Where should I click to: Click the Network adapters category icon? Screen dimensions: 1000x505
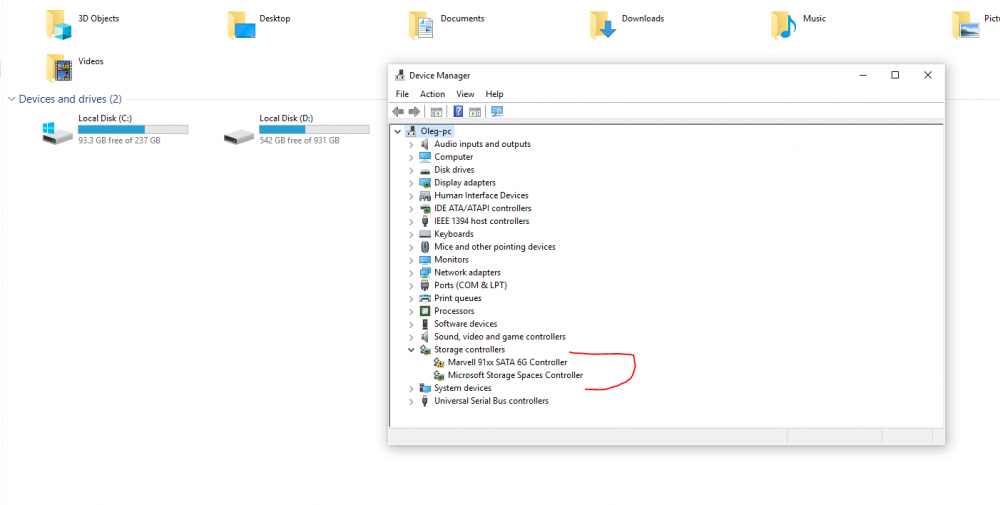point(425,272)
